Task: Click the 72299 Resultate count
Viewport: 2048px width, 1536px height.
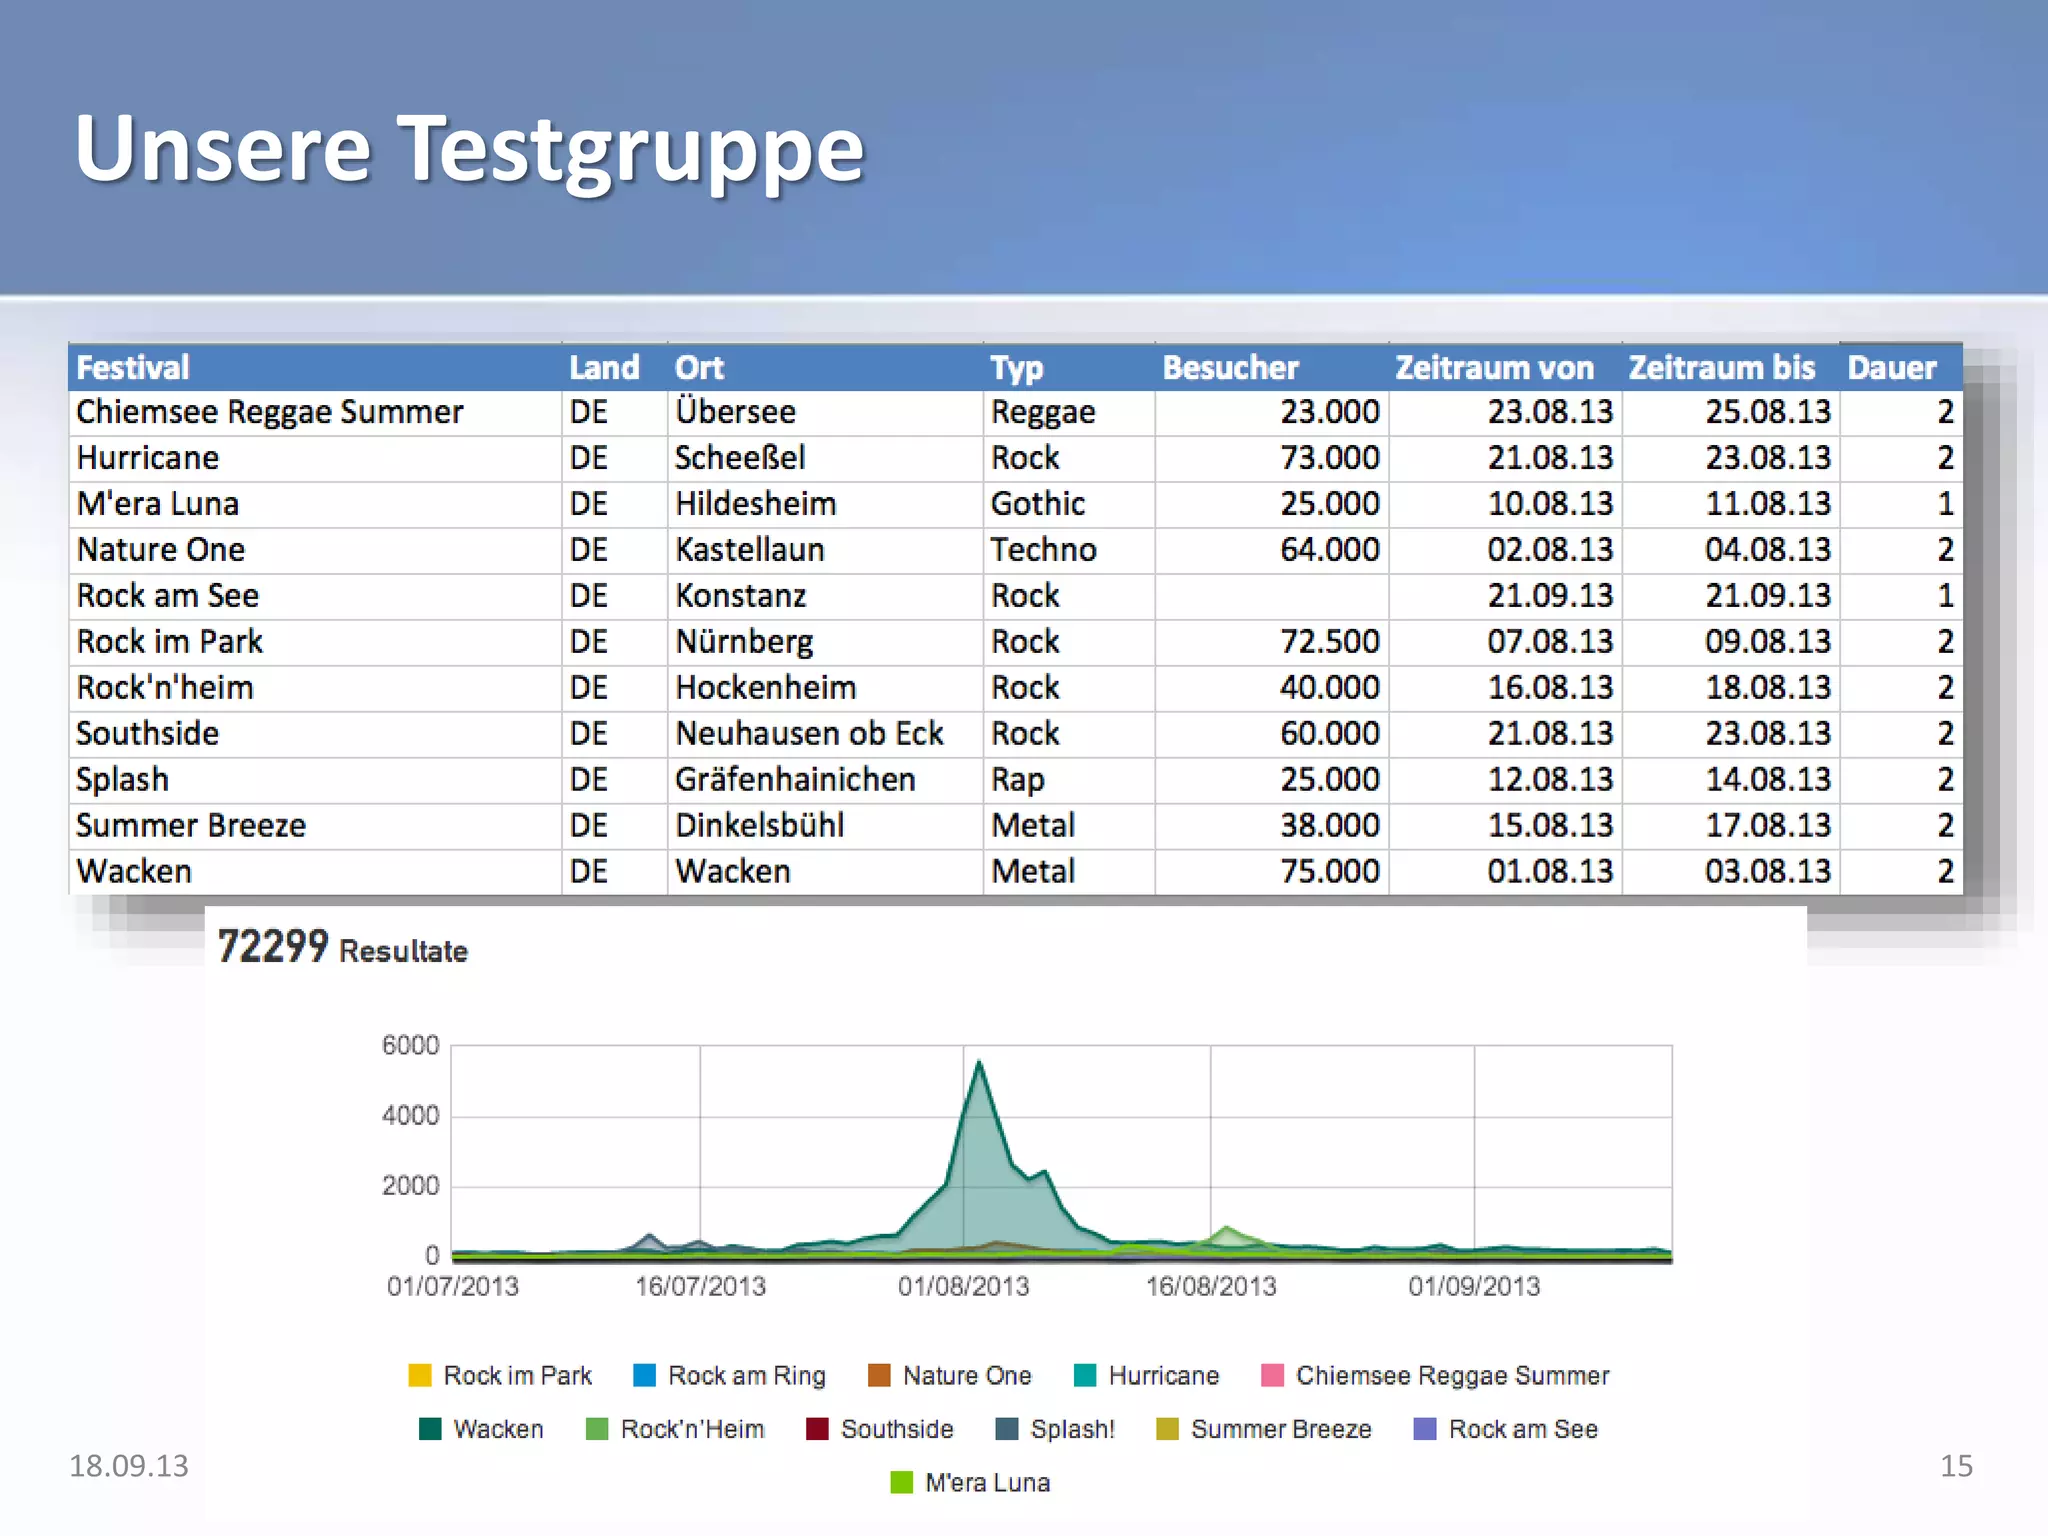Action: [x=342, y=947]
